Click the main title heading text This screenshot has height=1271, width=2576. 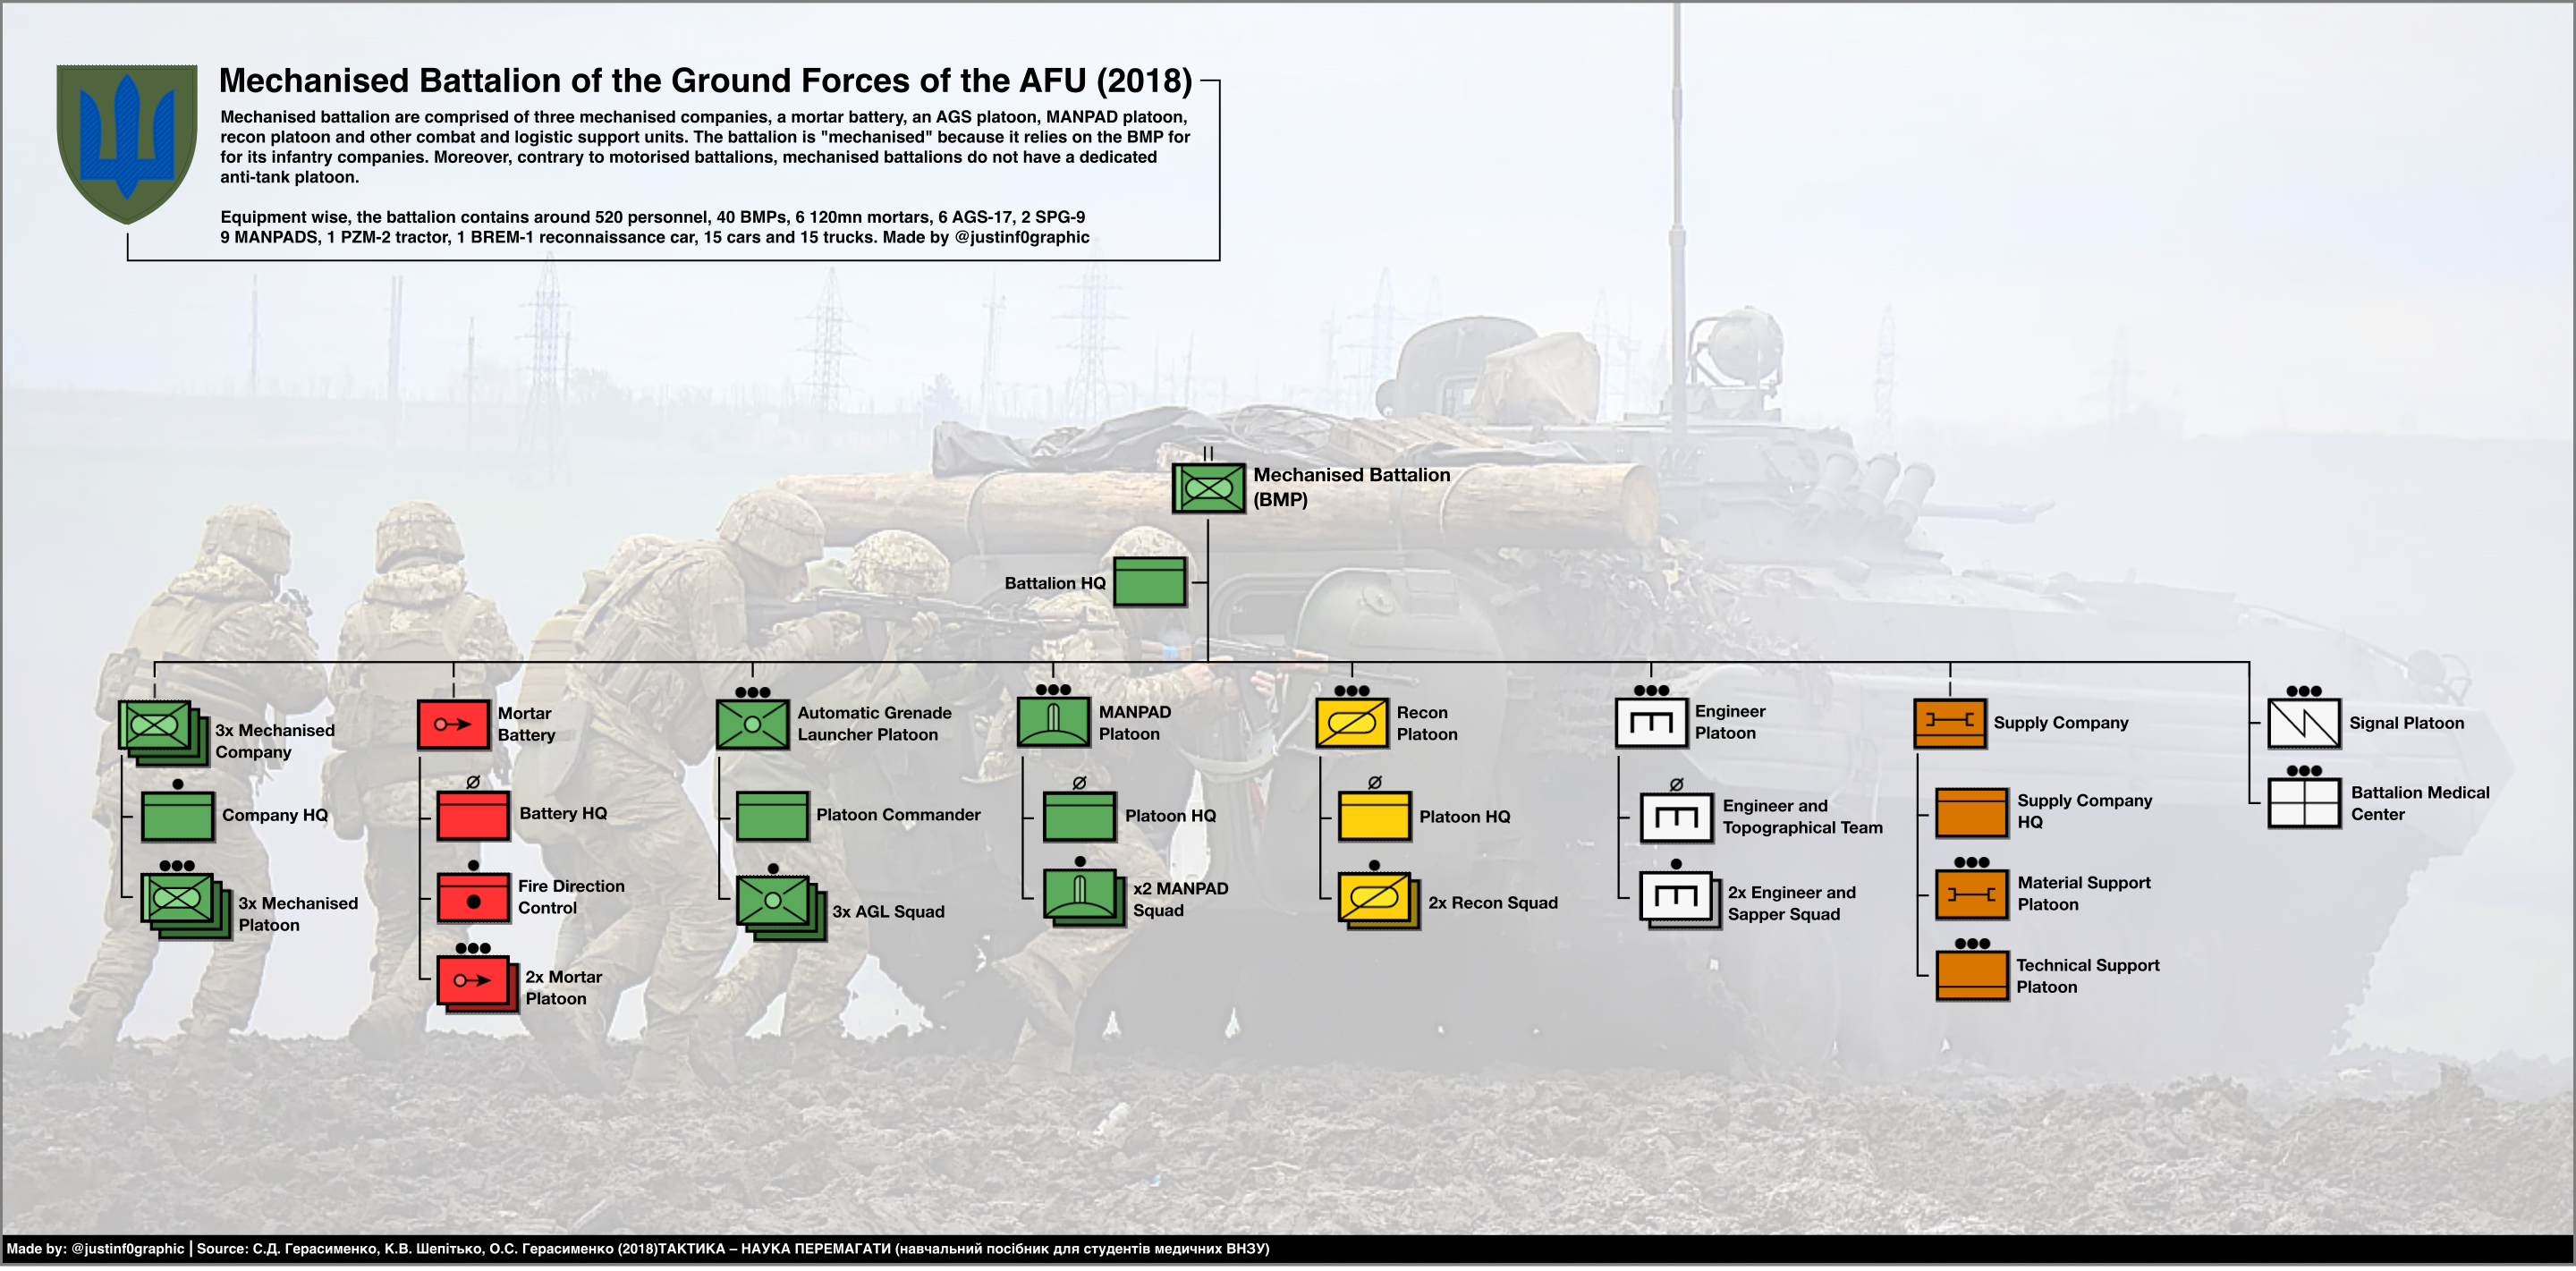tap(705, 81)
